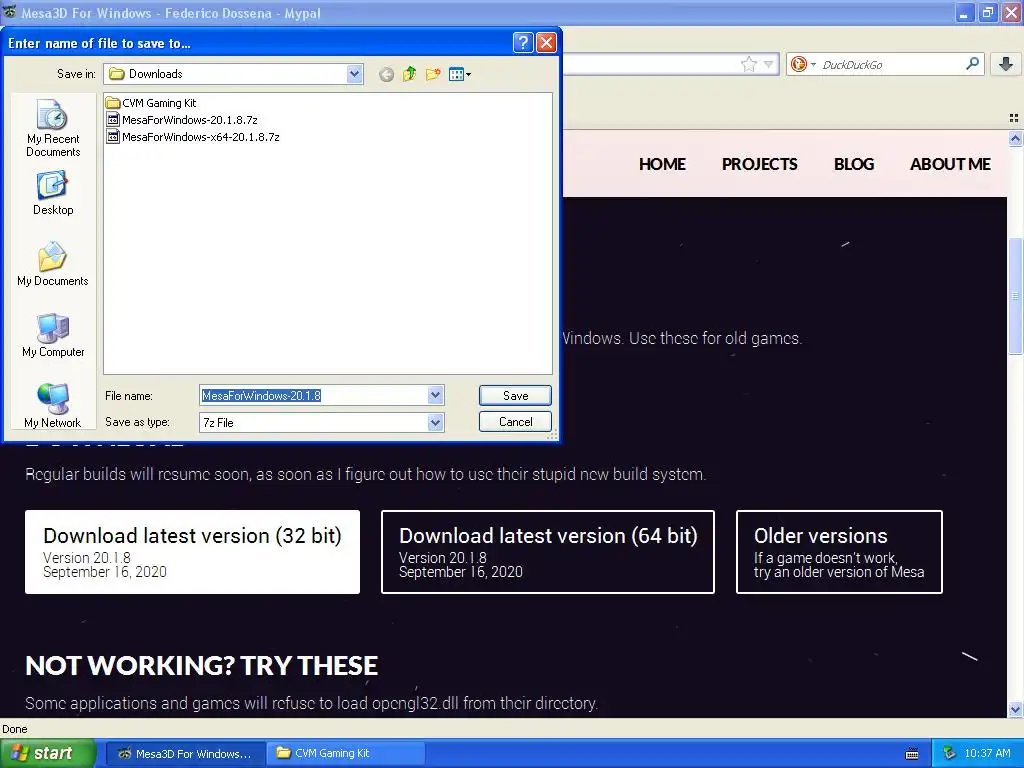Expand the Save in Downloads dropdown

(355, 74)
